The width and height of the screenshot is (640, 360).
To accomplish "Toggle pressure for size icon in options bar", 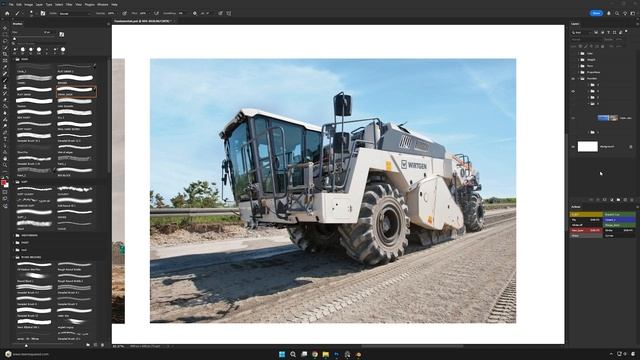I will pyautogui.click(x=220, y=13).
